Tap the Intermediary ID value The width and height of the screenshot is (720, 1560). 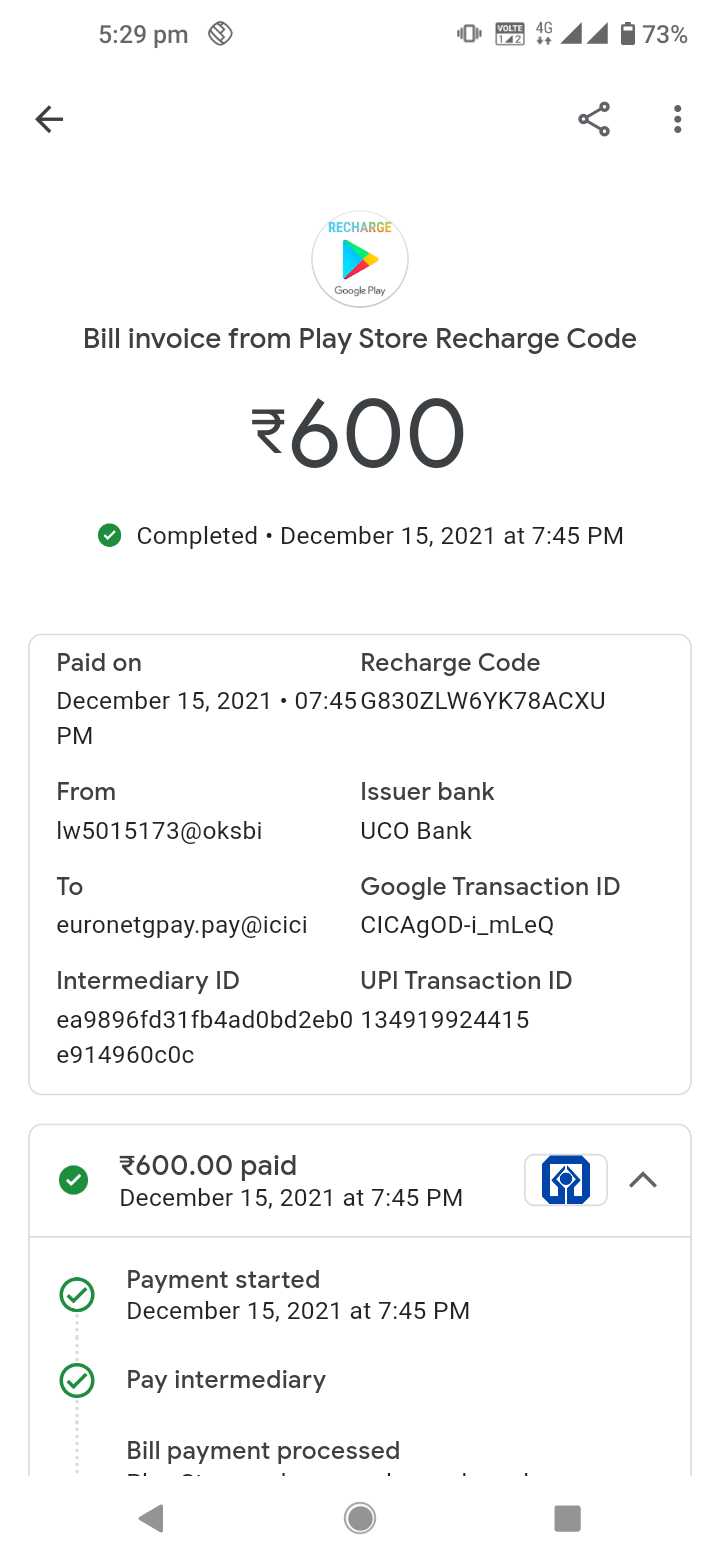coord(204,1036)
